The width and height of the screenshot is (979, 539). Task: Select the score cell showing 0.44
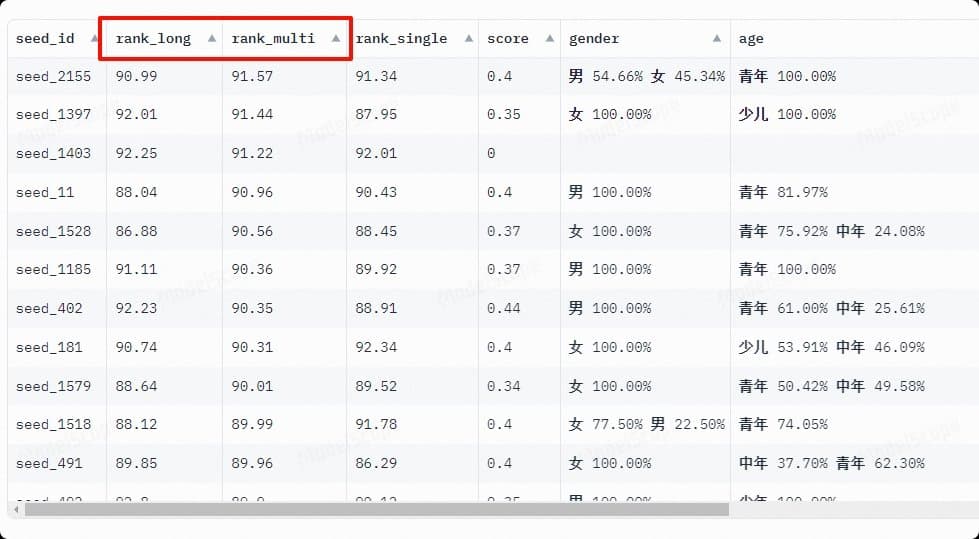click(x=504, y=308)
